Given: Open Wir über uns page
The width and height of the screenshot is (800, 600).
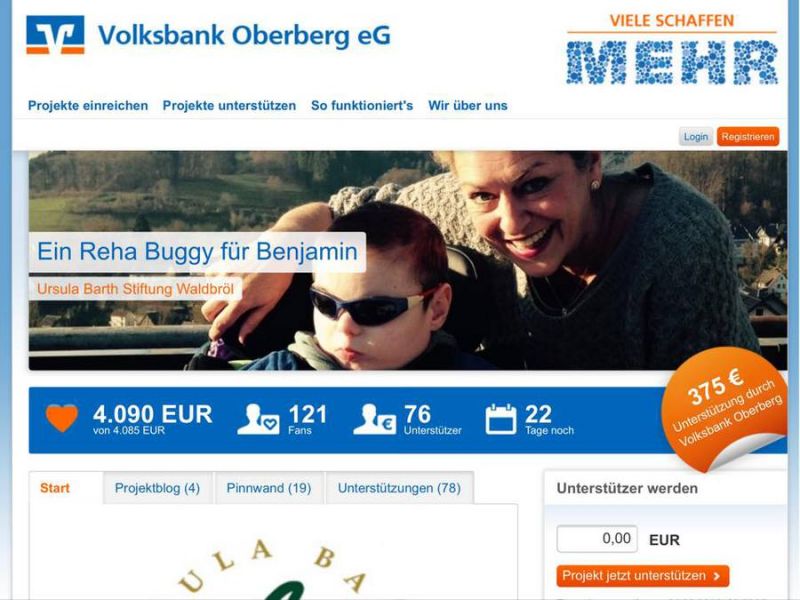Looking at the screenshot, I should (x=468, y=106).
